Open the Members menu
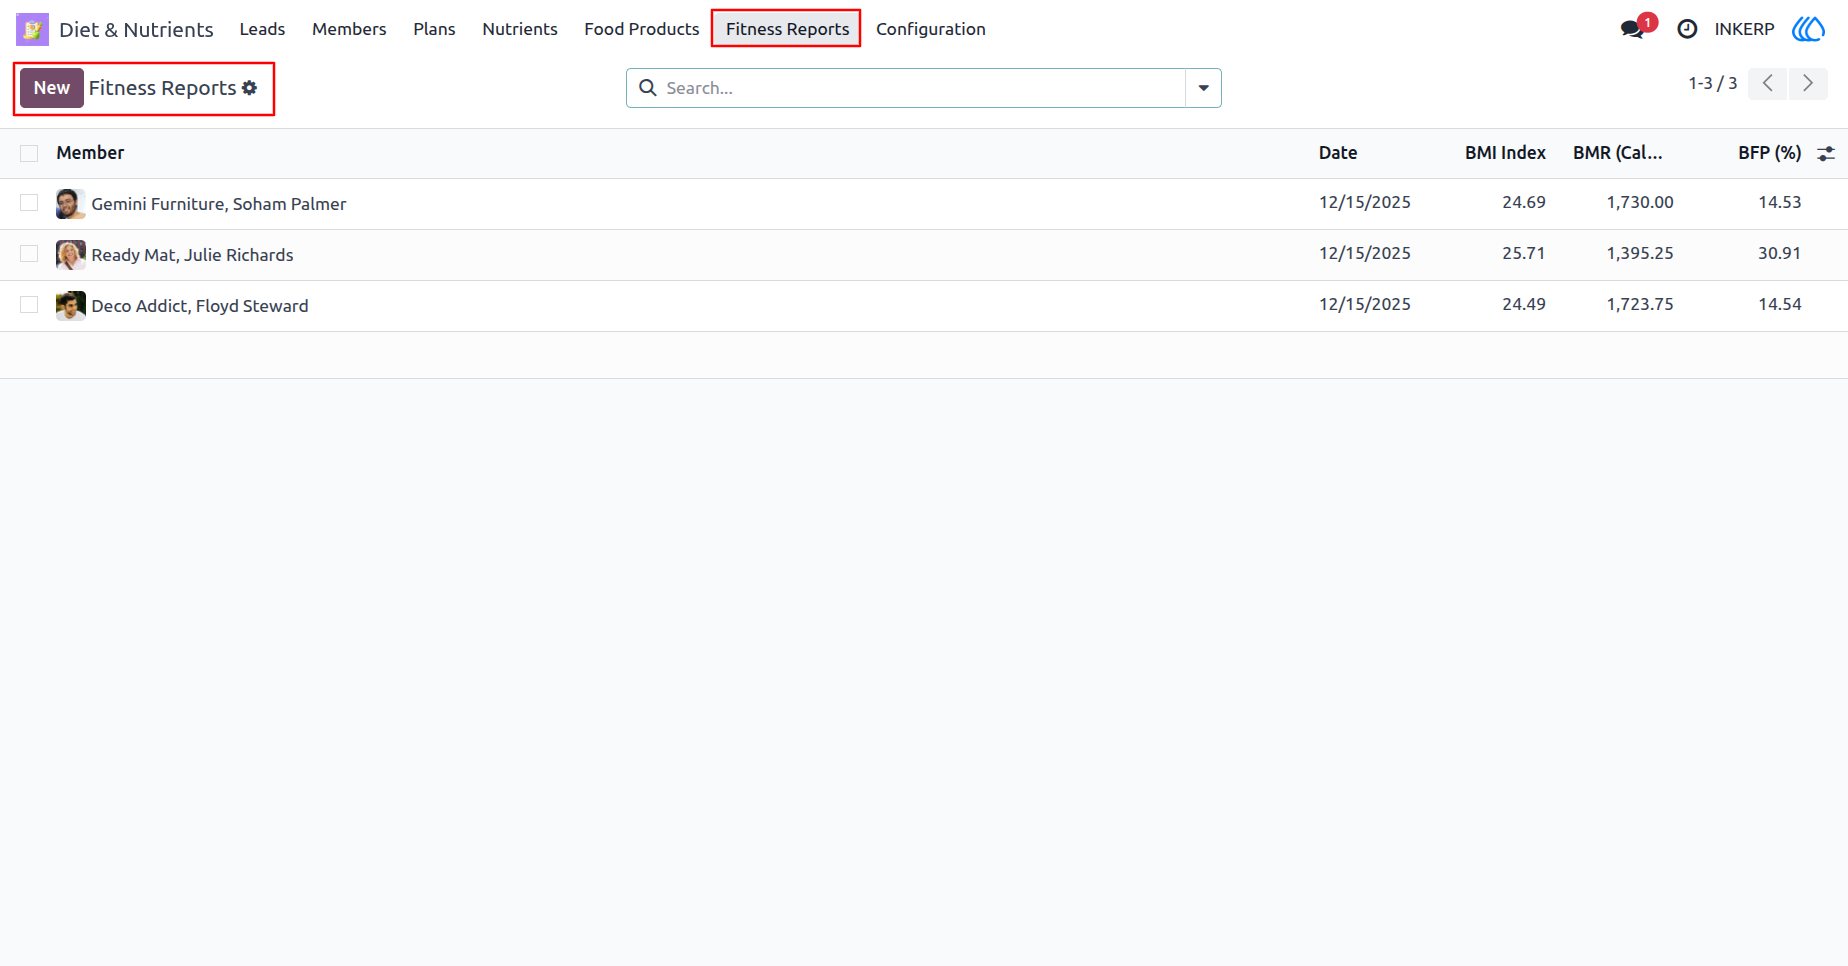Screen dimensions: 1848x966 [349, 29]
